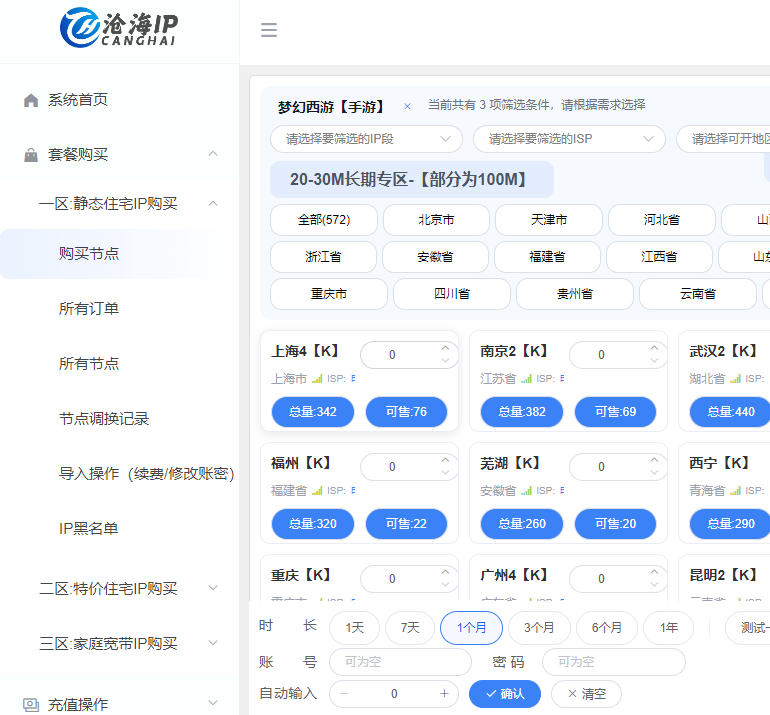Click 可售:76 on 上海4 card
Screen dimensions: 770x715
[407, 412]
